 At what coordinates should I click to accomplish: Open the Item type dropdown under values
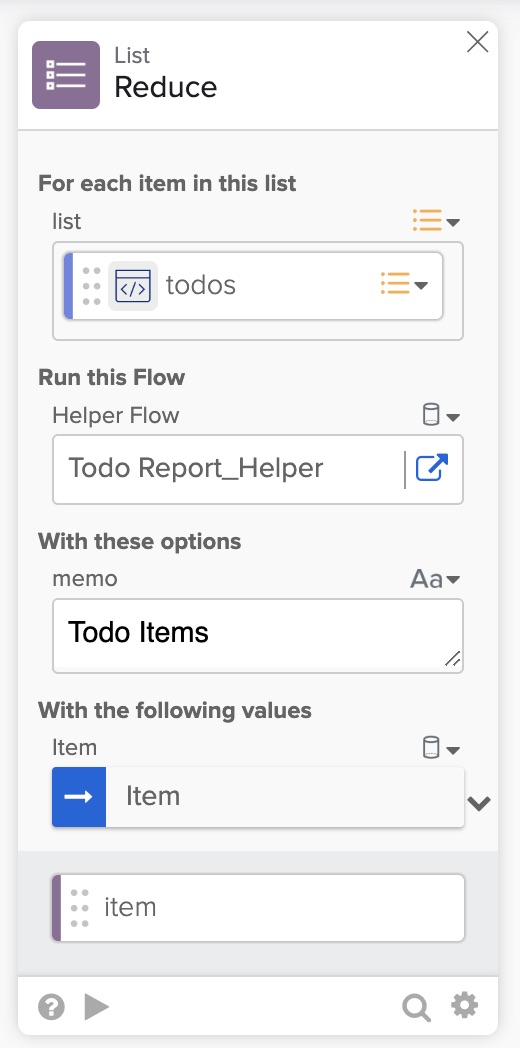pyautogui.click(x=442, y=749)
